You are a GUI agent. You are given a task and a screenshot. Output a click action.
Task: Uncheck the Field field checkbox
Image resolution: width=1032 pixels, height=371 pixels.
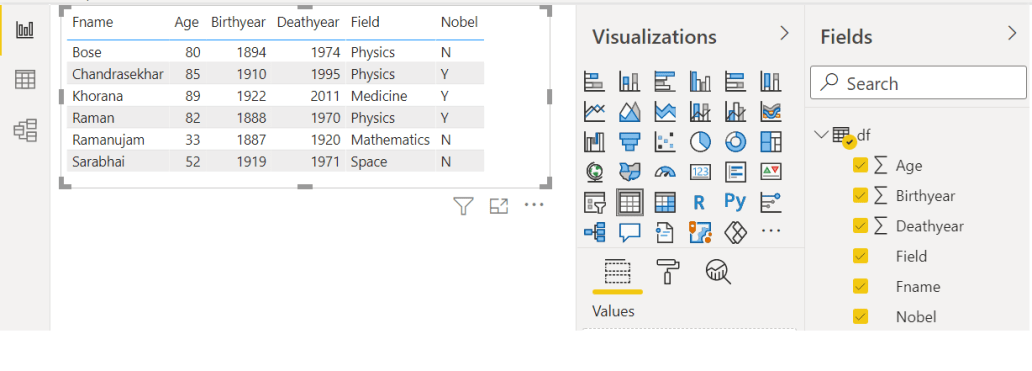click(x=860, y=256)
